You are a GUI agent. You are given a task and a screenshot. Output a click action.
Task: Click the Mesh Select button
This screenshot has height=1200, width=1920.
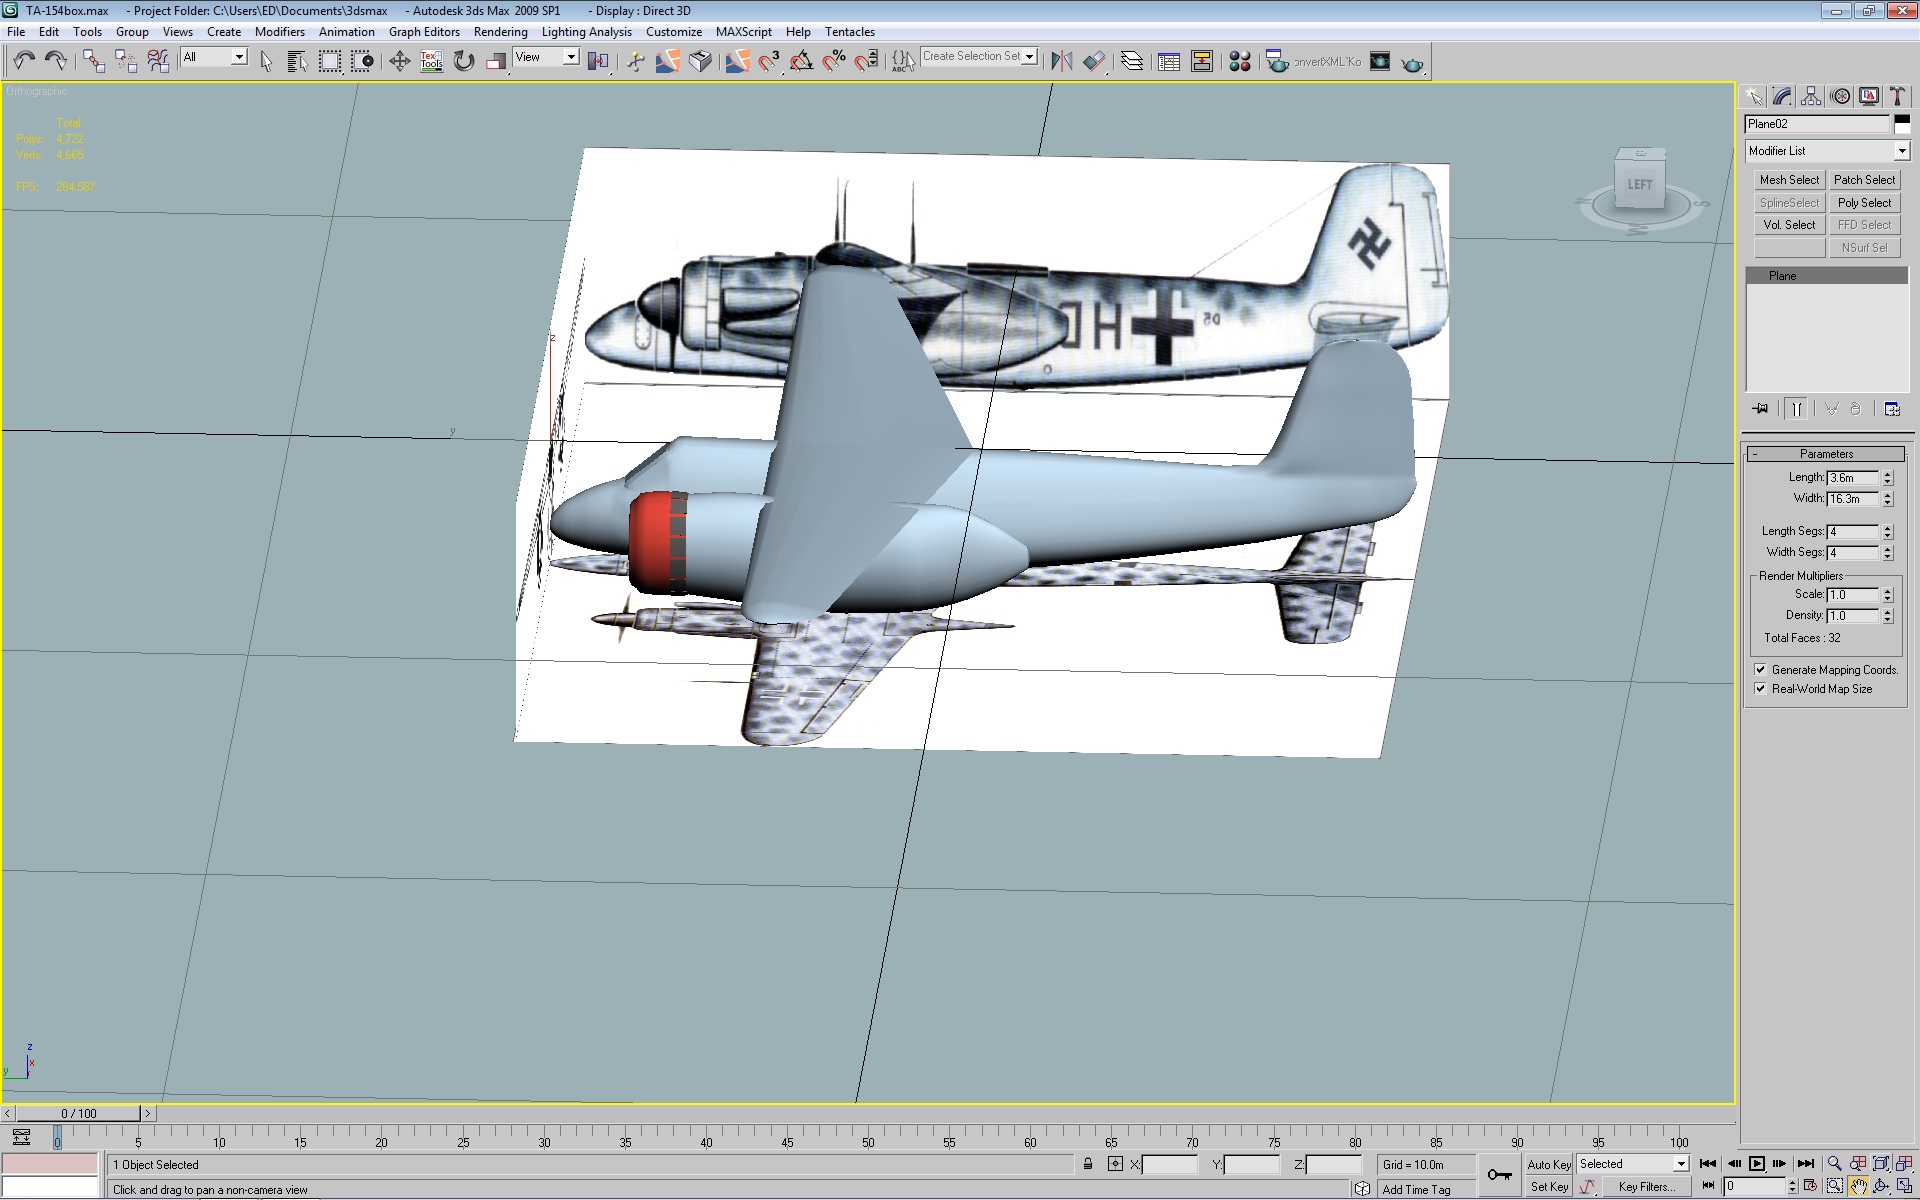1789,180
